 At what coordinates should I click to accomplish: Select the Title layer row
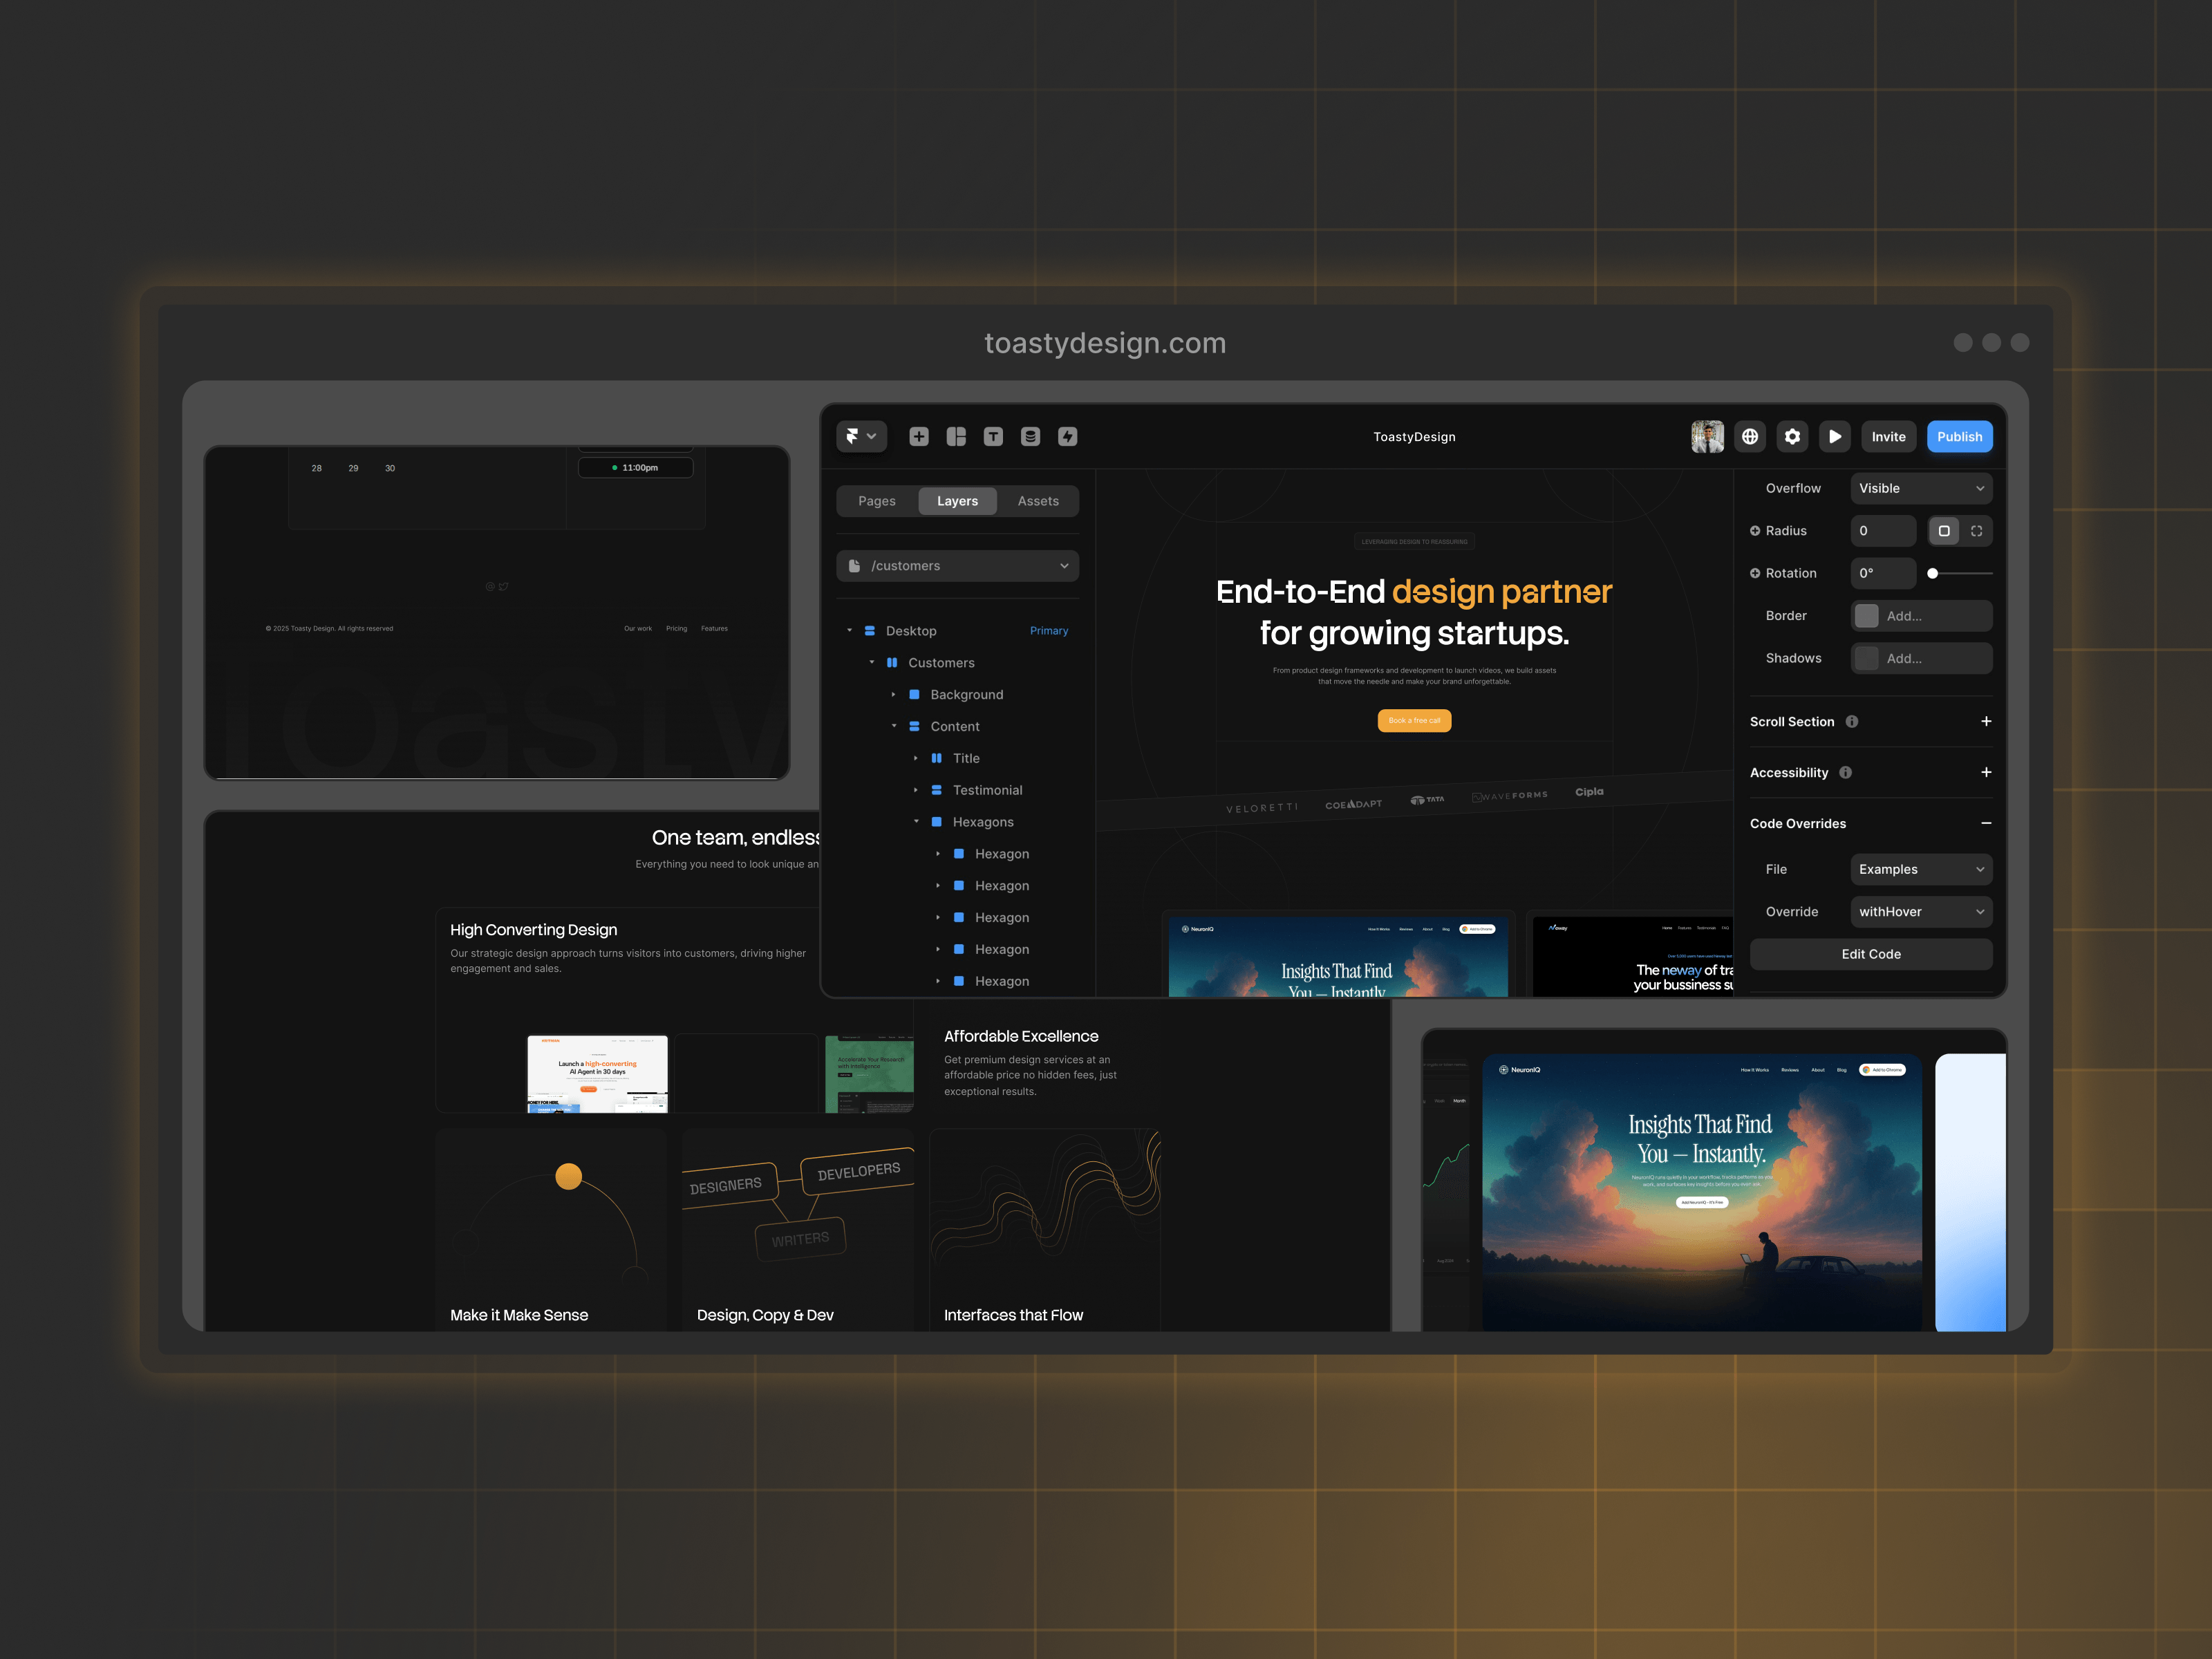[x=957, y=758]
